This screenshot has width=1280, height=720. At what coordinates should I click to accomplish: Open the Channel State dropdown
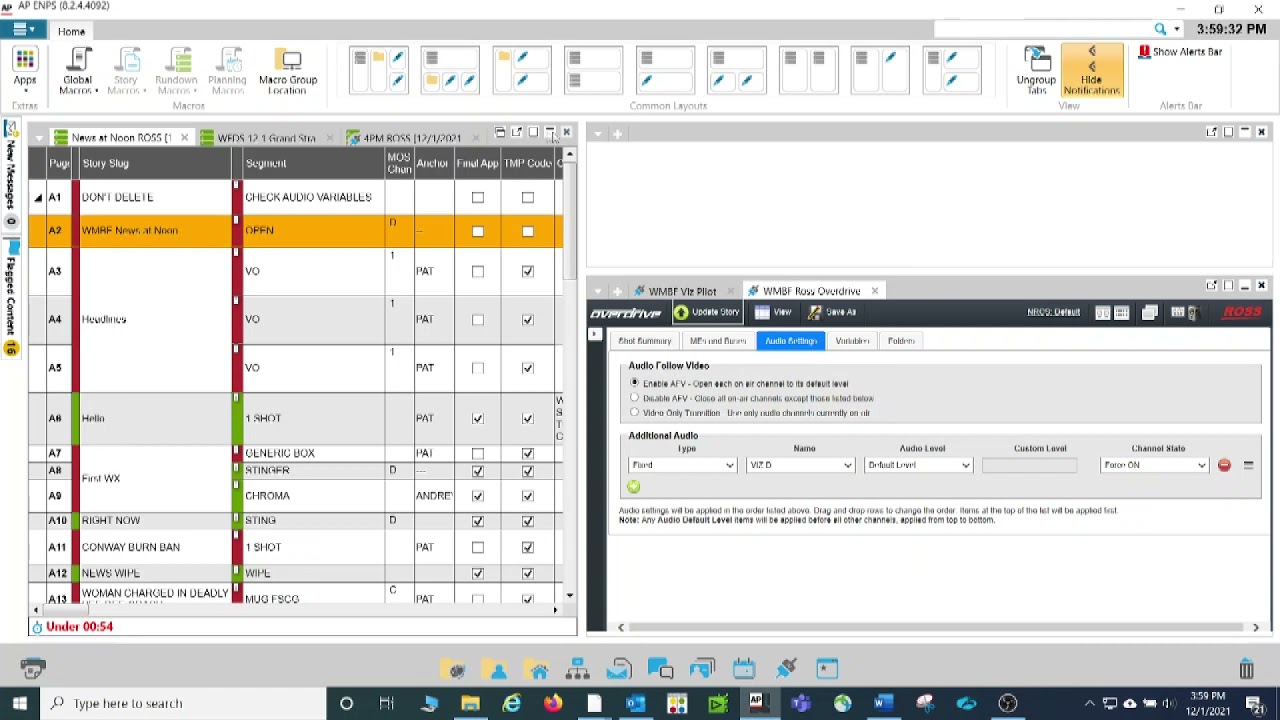coord(1154,465)
